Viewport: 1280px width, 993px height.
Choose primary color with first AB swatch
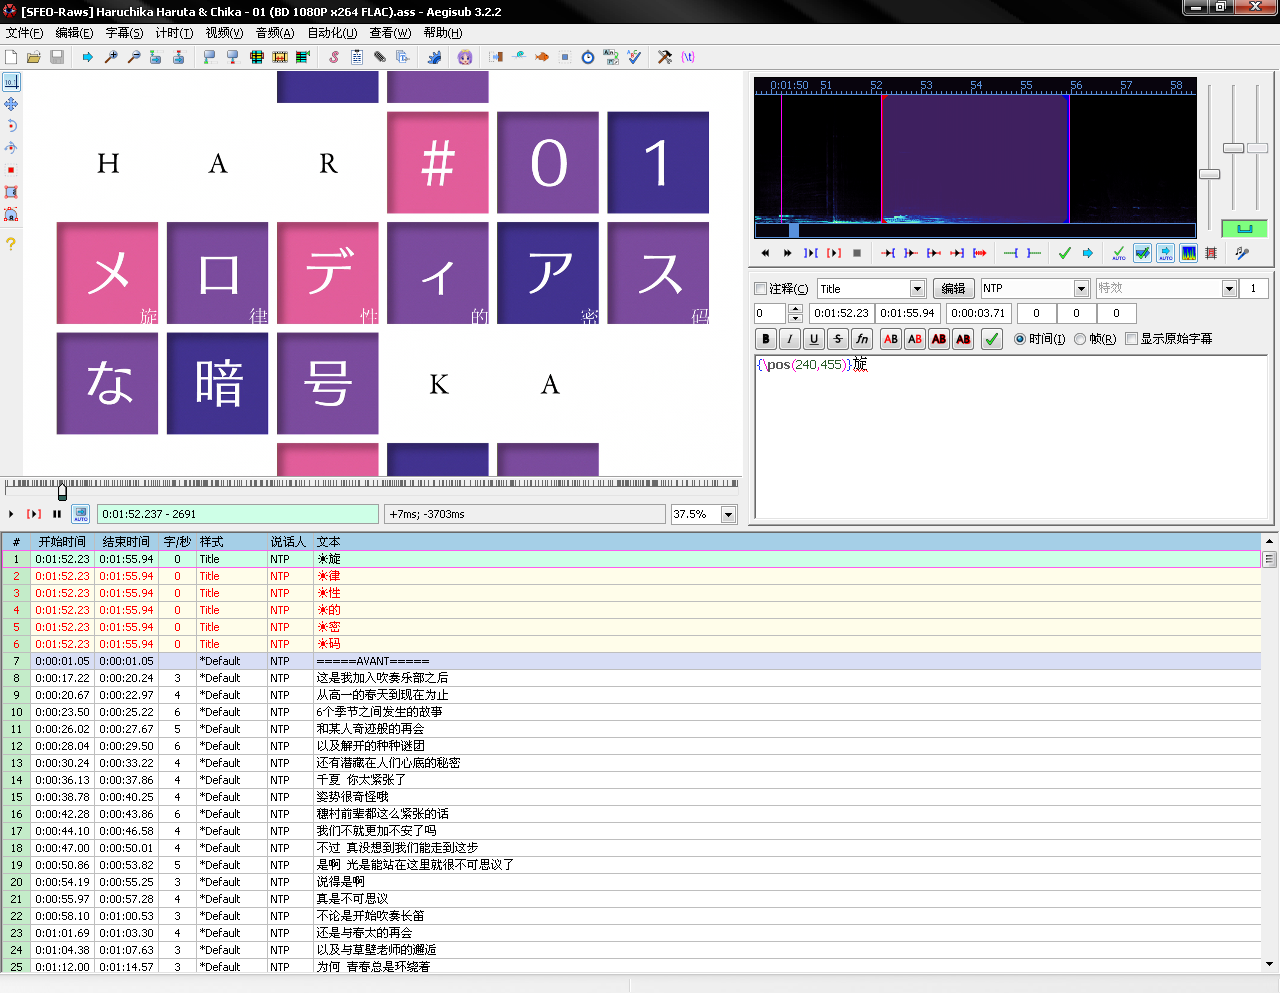click(x=891, y=339)
